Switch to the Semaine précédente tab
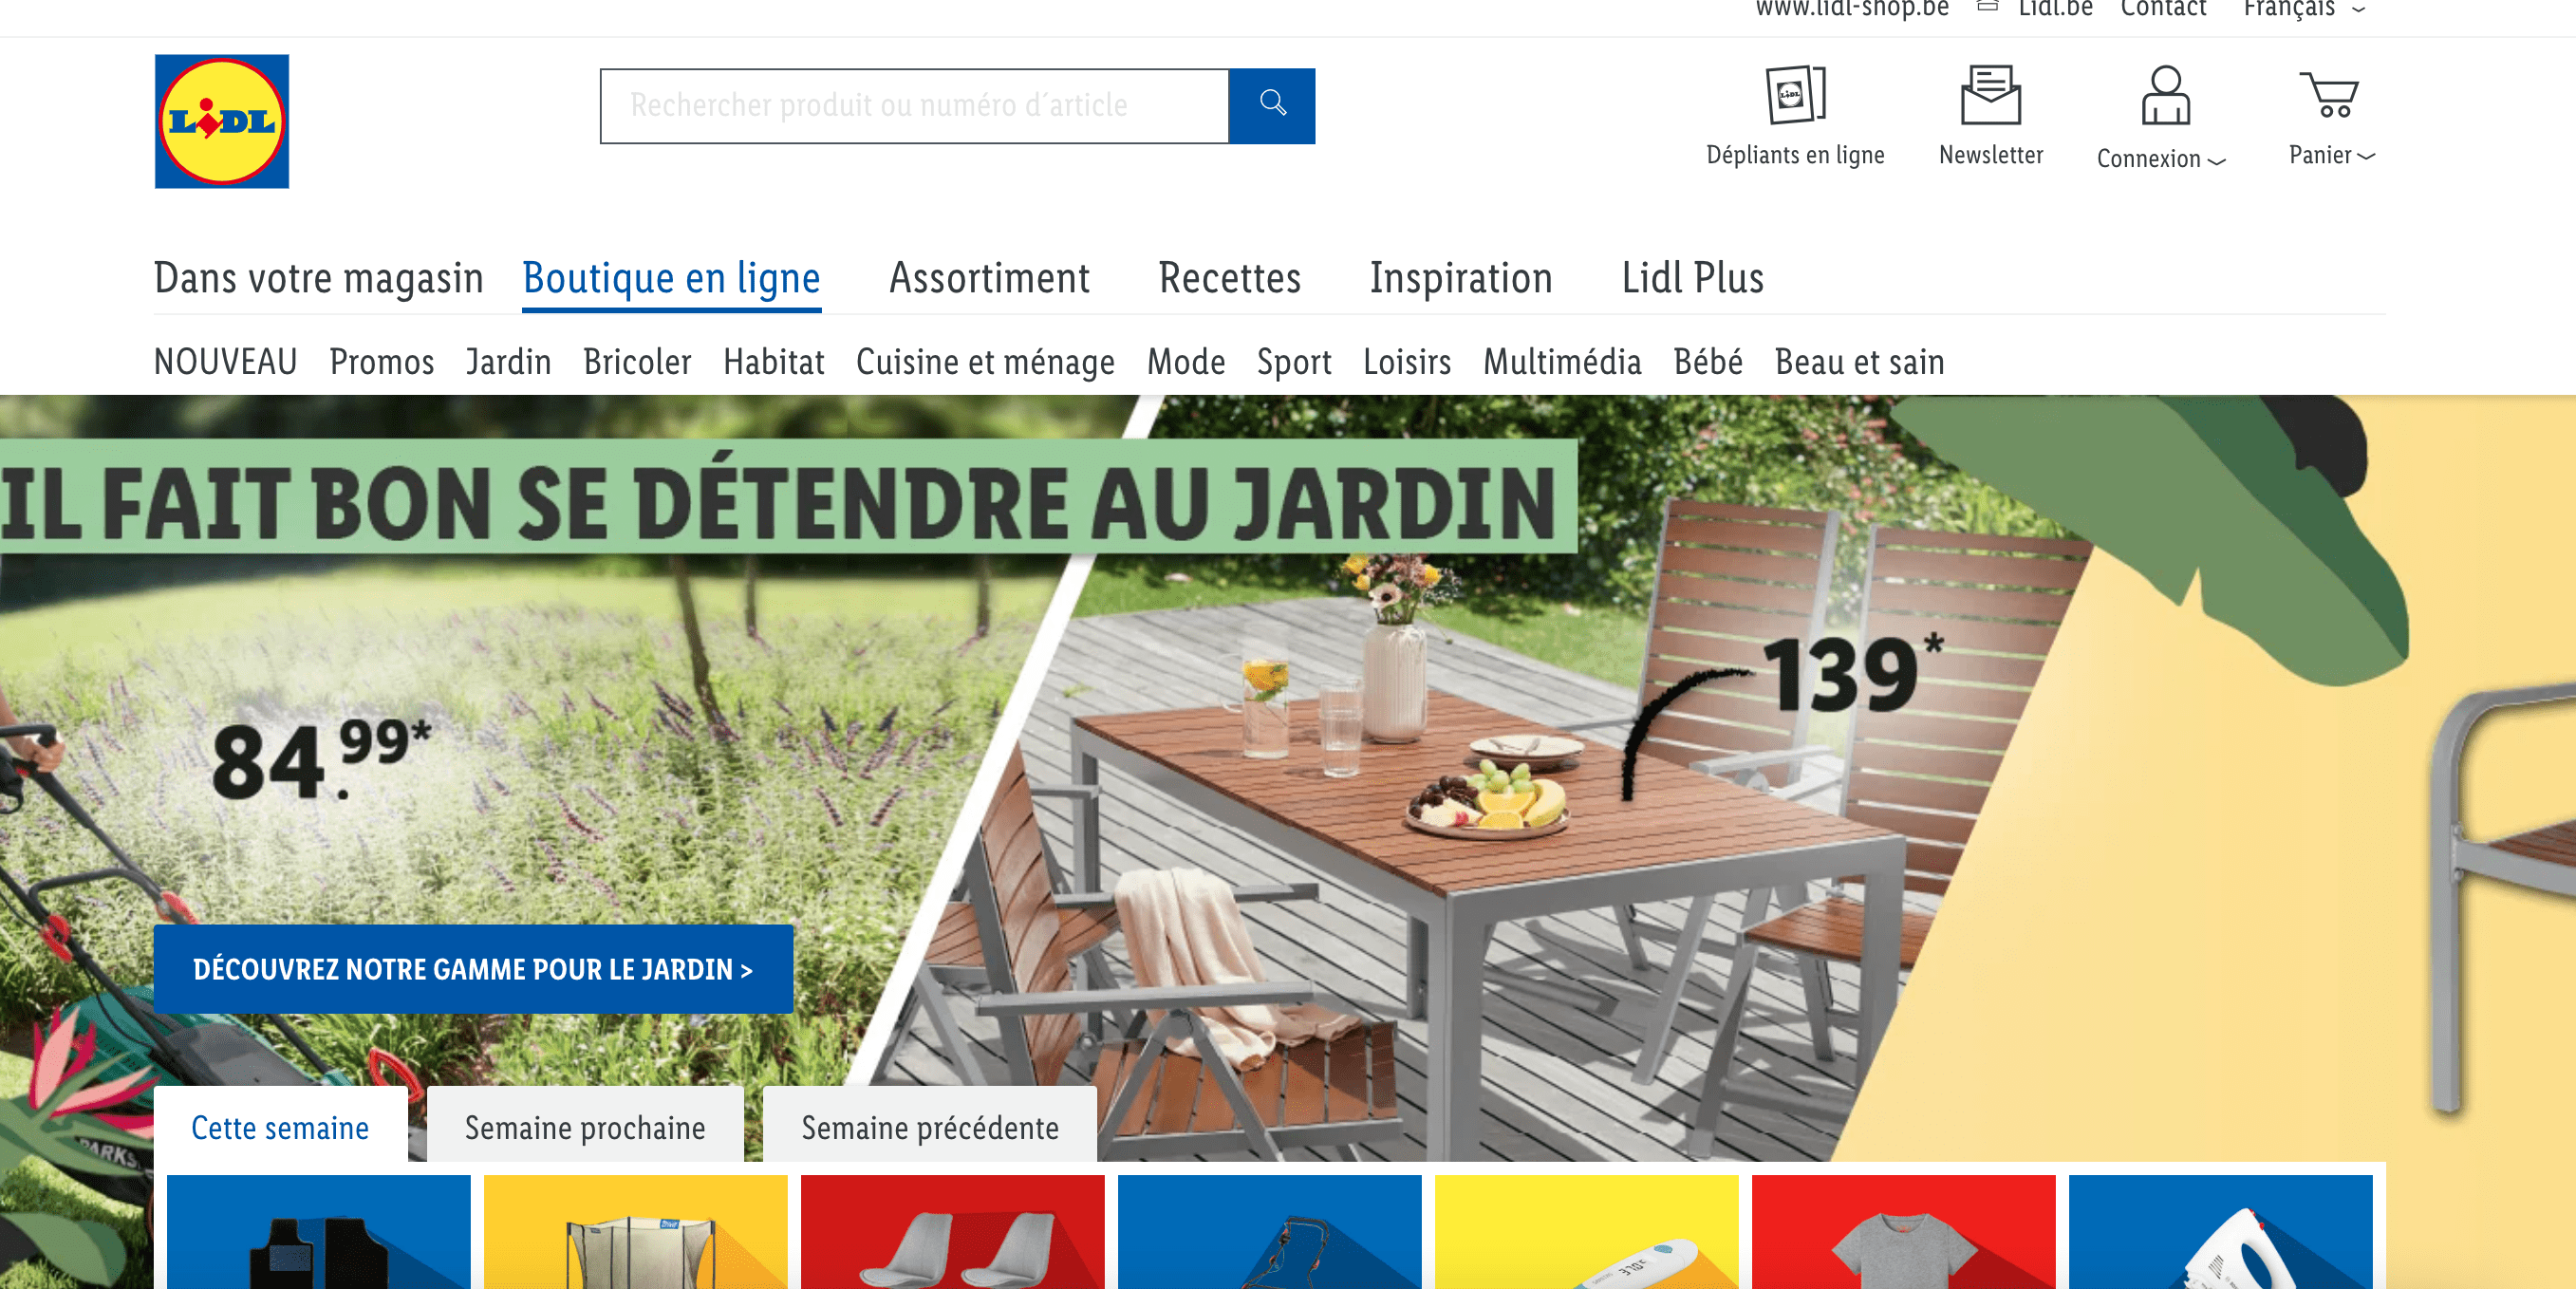 [930, 1126]
